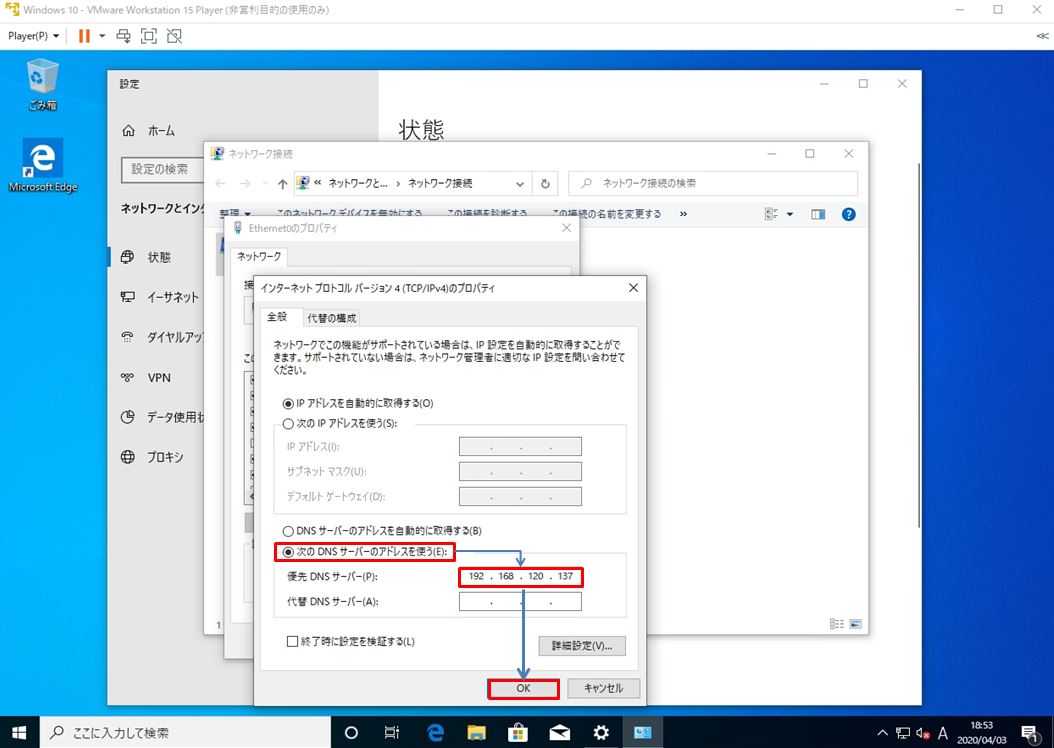The width and height of the screenshot is (1054, 748).
Task: Click VMware send Ctrl+Alt+Del icon
Action: pyautogui.click(x=123, y=36)
